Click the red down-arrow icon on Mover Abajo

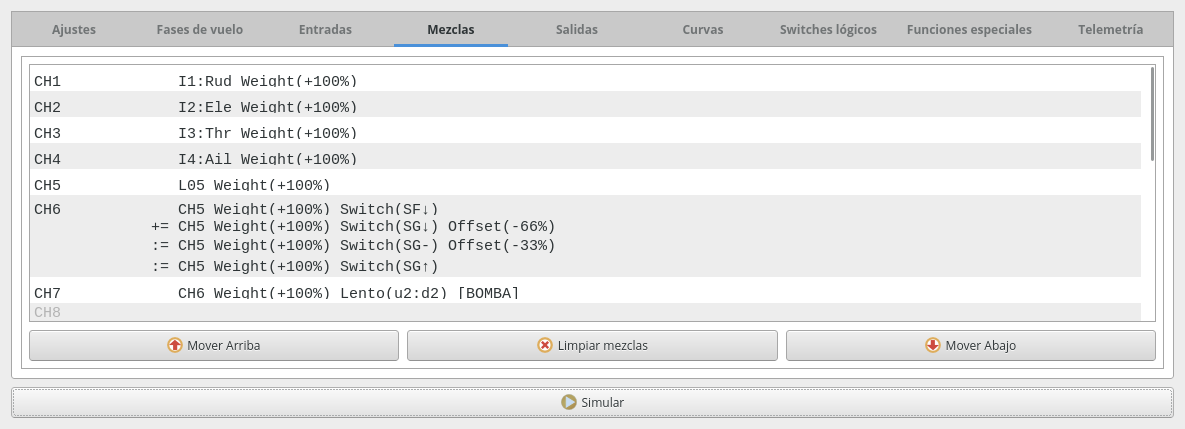[933, 345]
